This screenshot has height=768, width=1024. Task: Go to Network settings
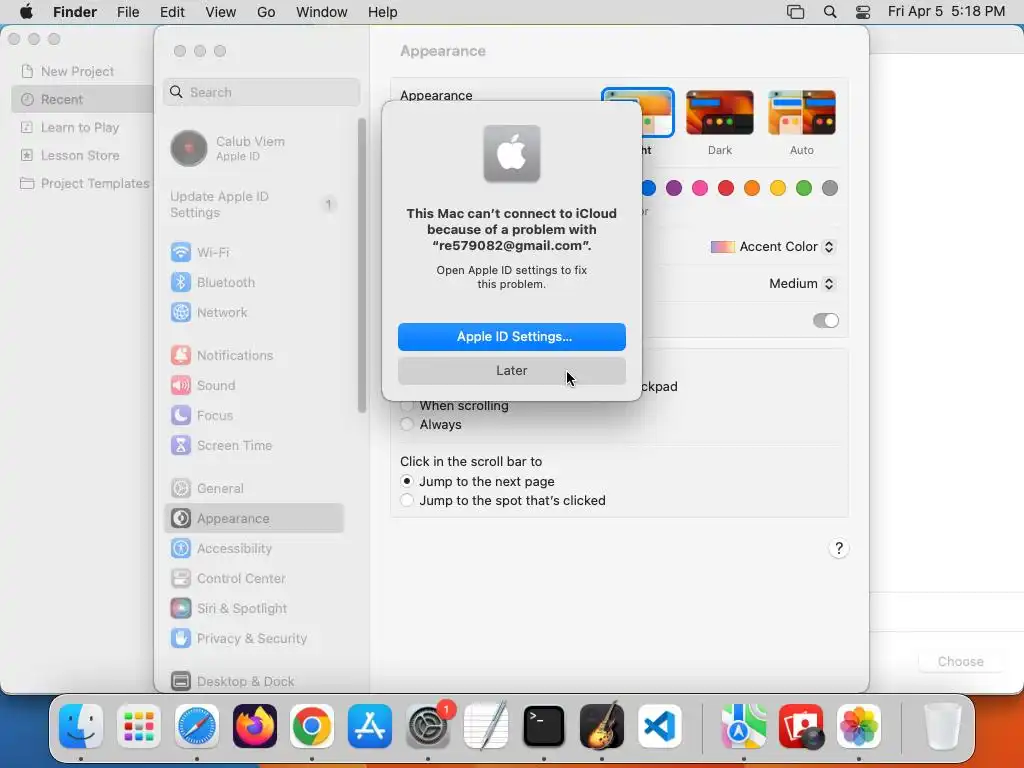click(254, 312)
